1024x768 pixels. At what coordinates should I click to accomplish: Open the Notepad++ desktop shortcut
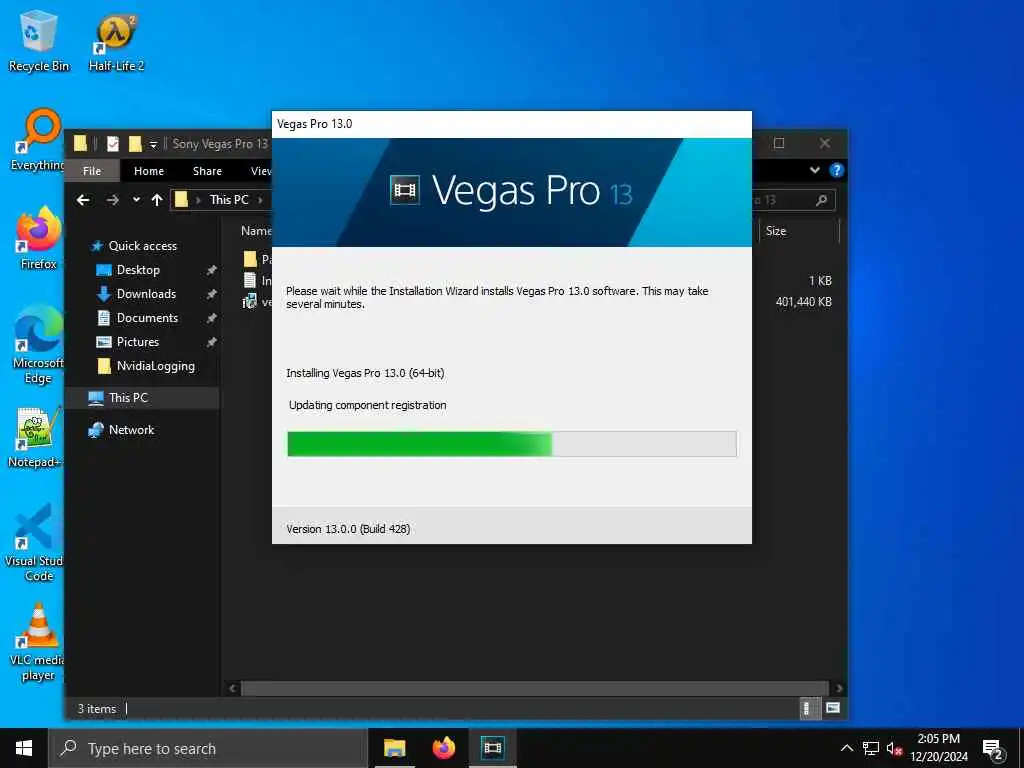[37, 438]
